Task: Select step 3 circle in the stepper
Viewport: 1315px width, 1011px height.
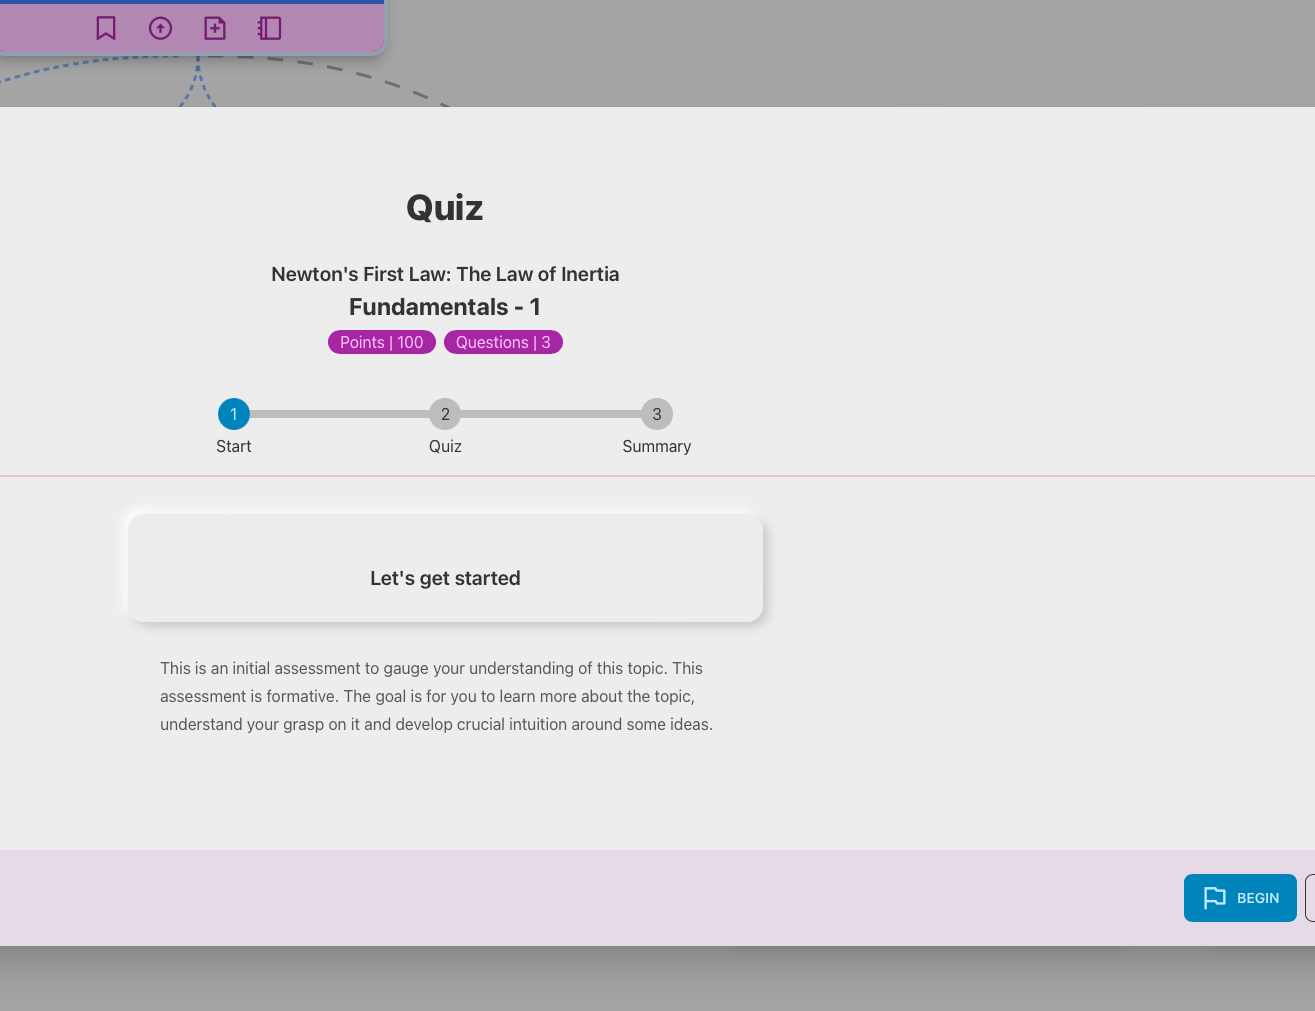Action: [x=657, y=414]
